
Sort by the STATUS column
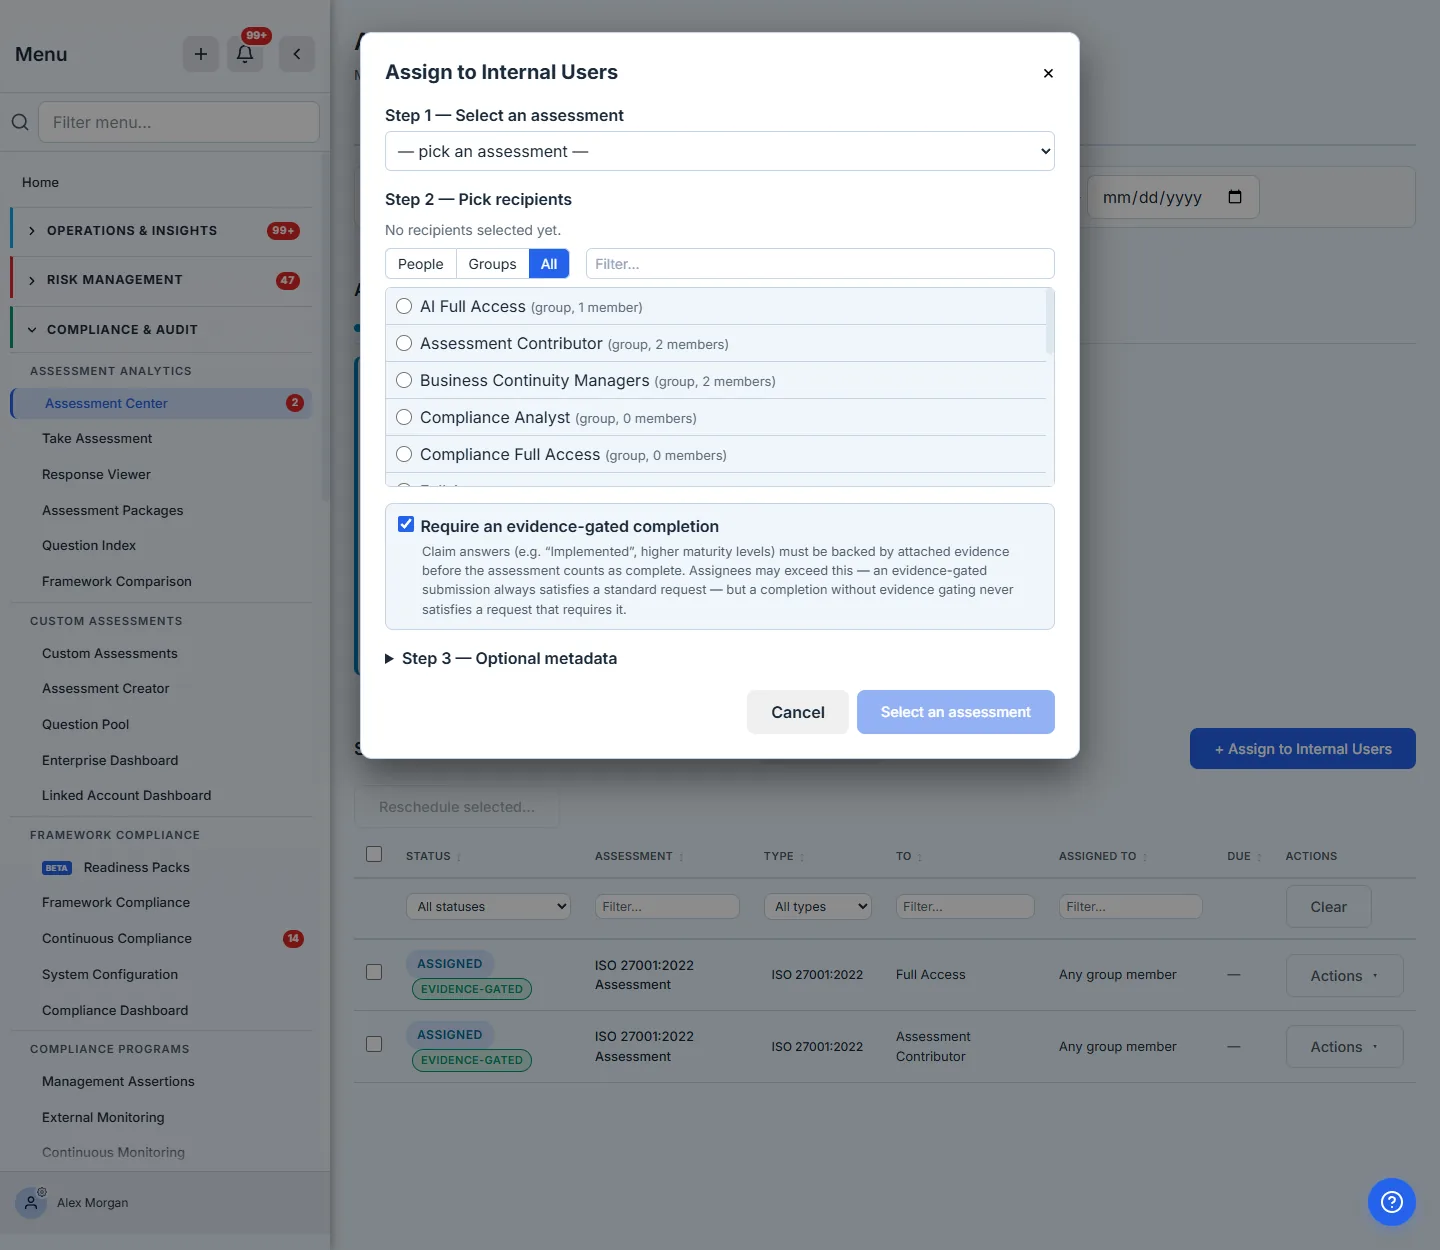[433, 856]
